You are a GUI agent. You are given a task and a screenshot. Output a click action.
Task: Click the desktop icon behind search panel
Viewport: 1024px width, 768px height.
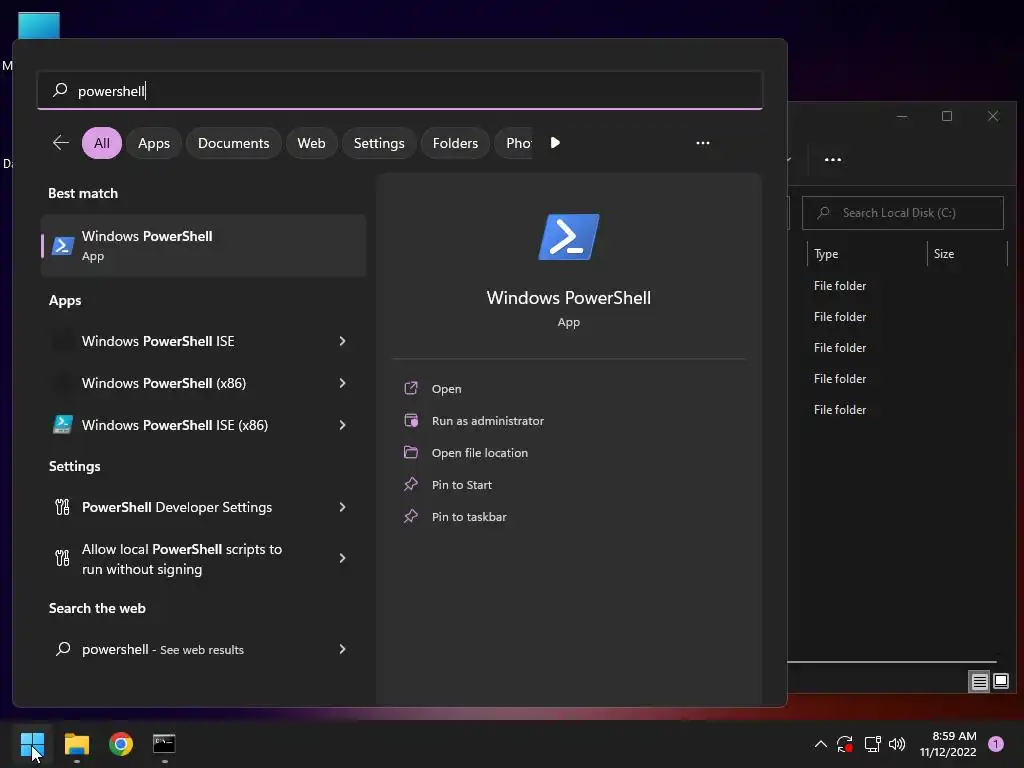pyautogui.click(x=39, y=25)
